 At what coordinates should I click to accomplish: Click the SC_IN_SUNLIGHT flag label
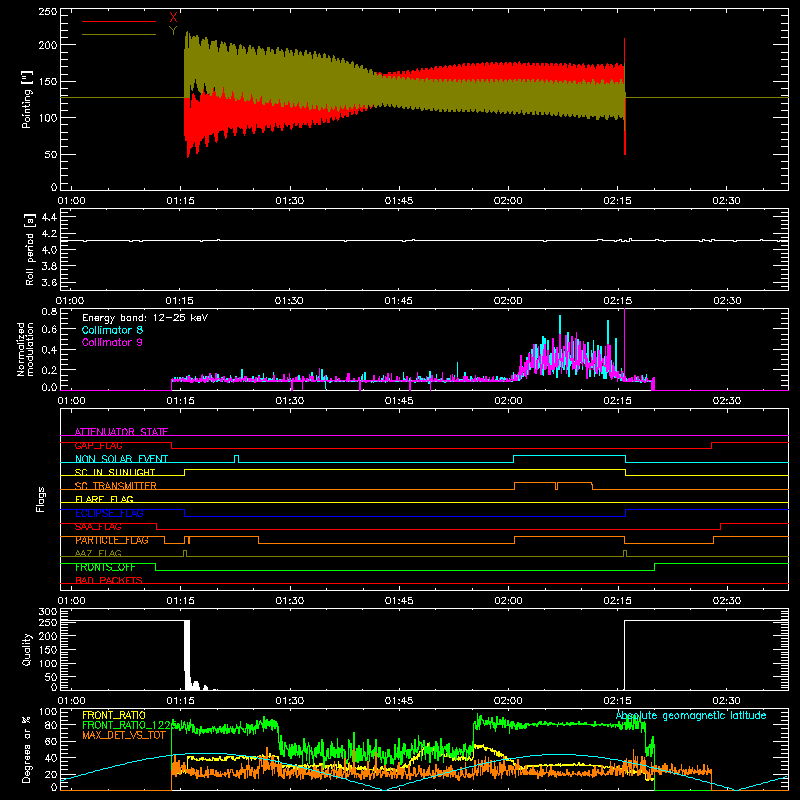[115, 472]
